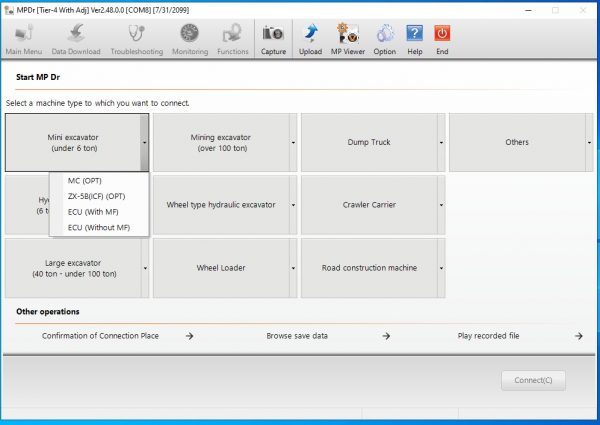Click arrow next to Confirmation of Connection Place
Viewport: 600px width, 425px height.
pyautogui.click(x=189, y=336)
